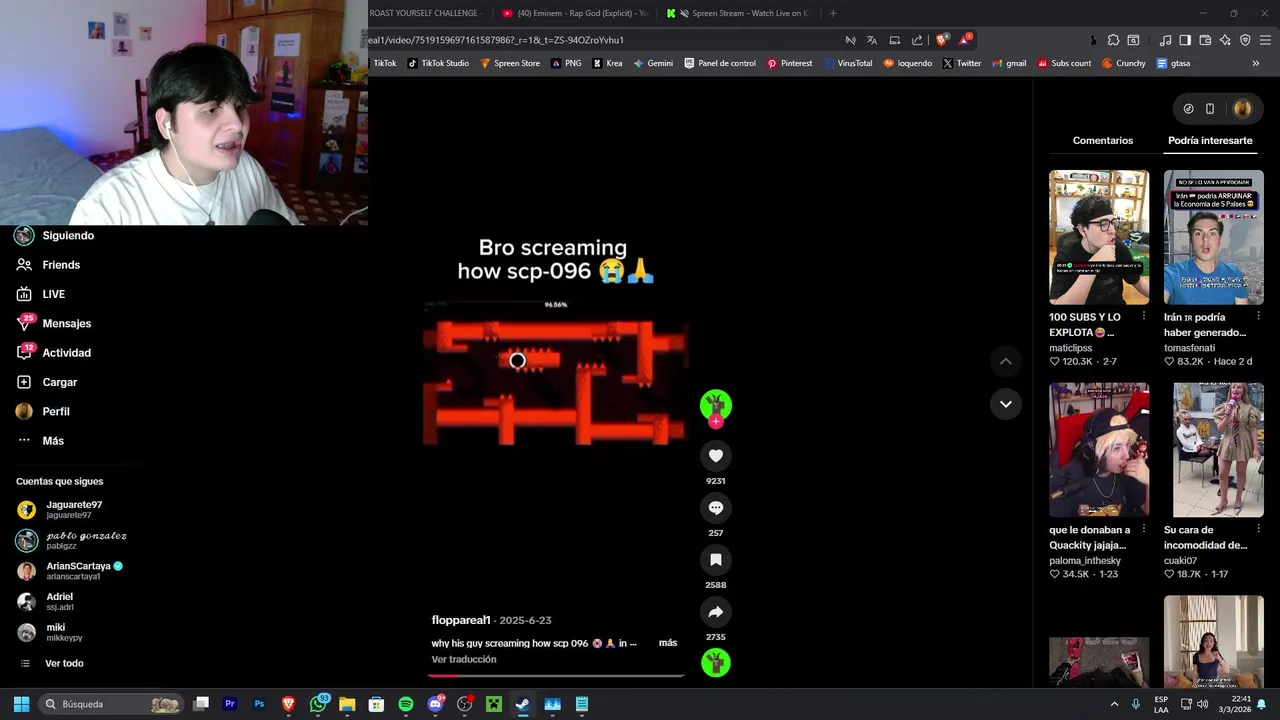
Task: Open options dots for 'Su cara de' video
Action: 1258,530
